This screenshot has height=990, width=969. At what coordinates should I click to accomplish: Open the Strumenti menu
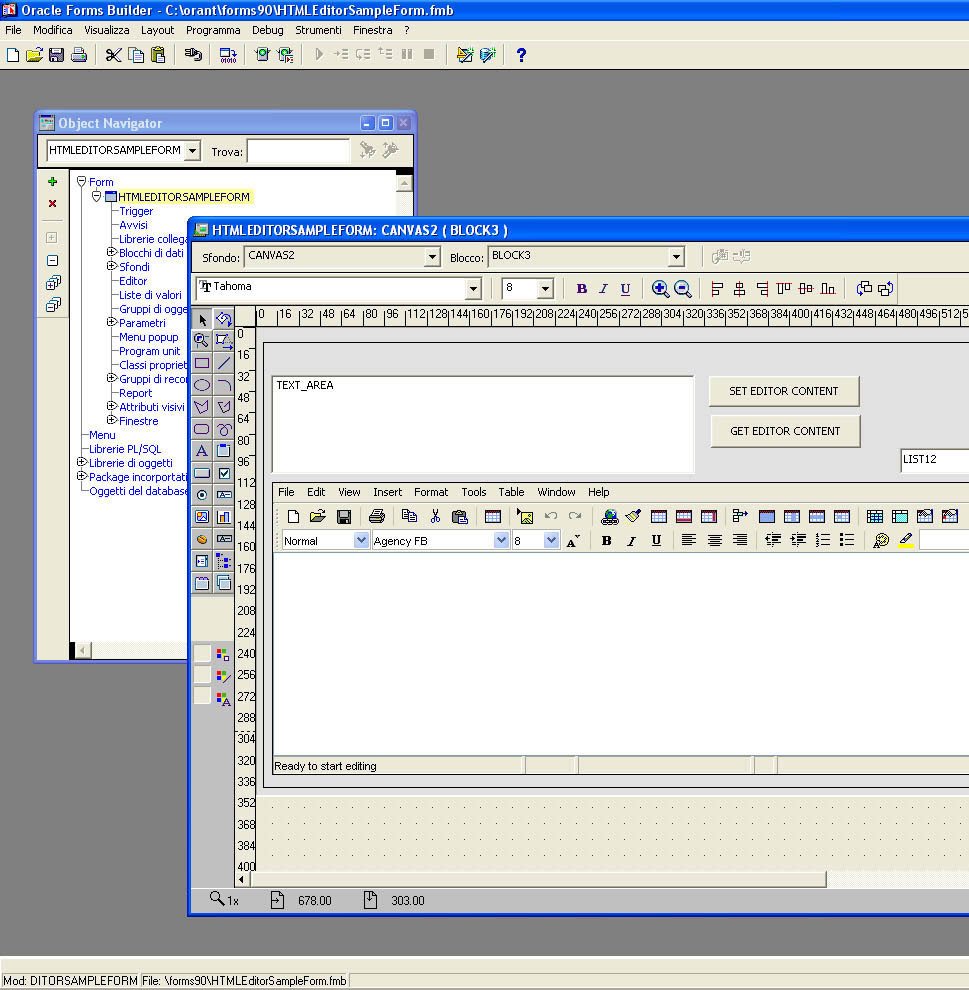click(318, 30)
